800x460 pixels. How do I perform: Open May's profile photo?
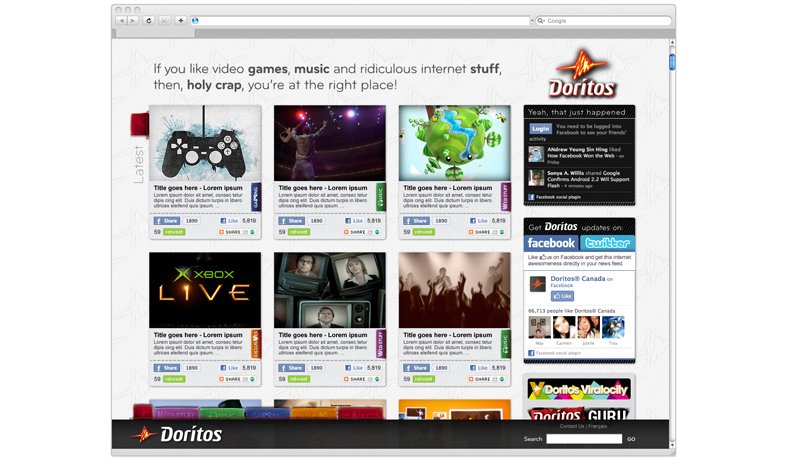(539, 327)
